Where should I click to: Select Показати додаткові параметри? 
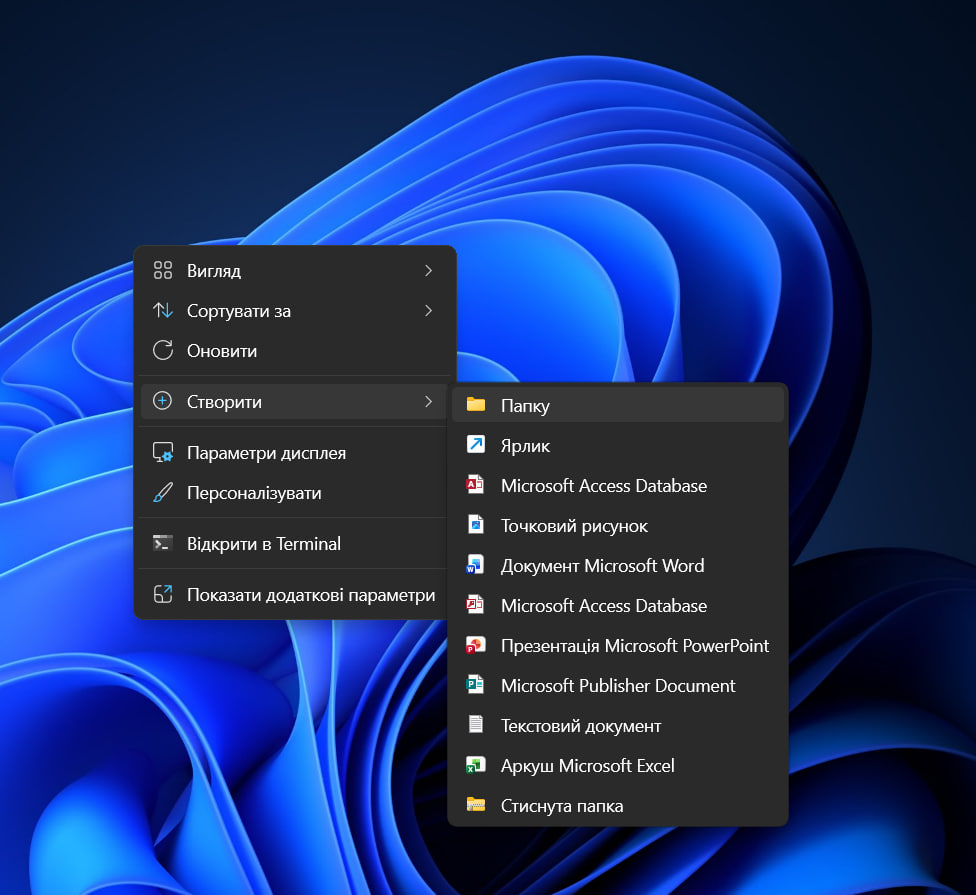click(294, 594)
